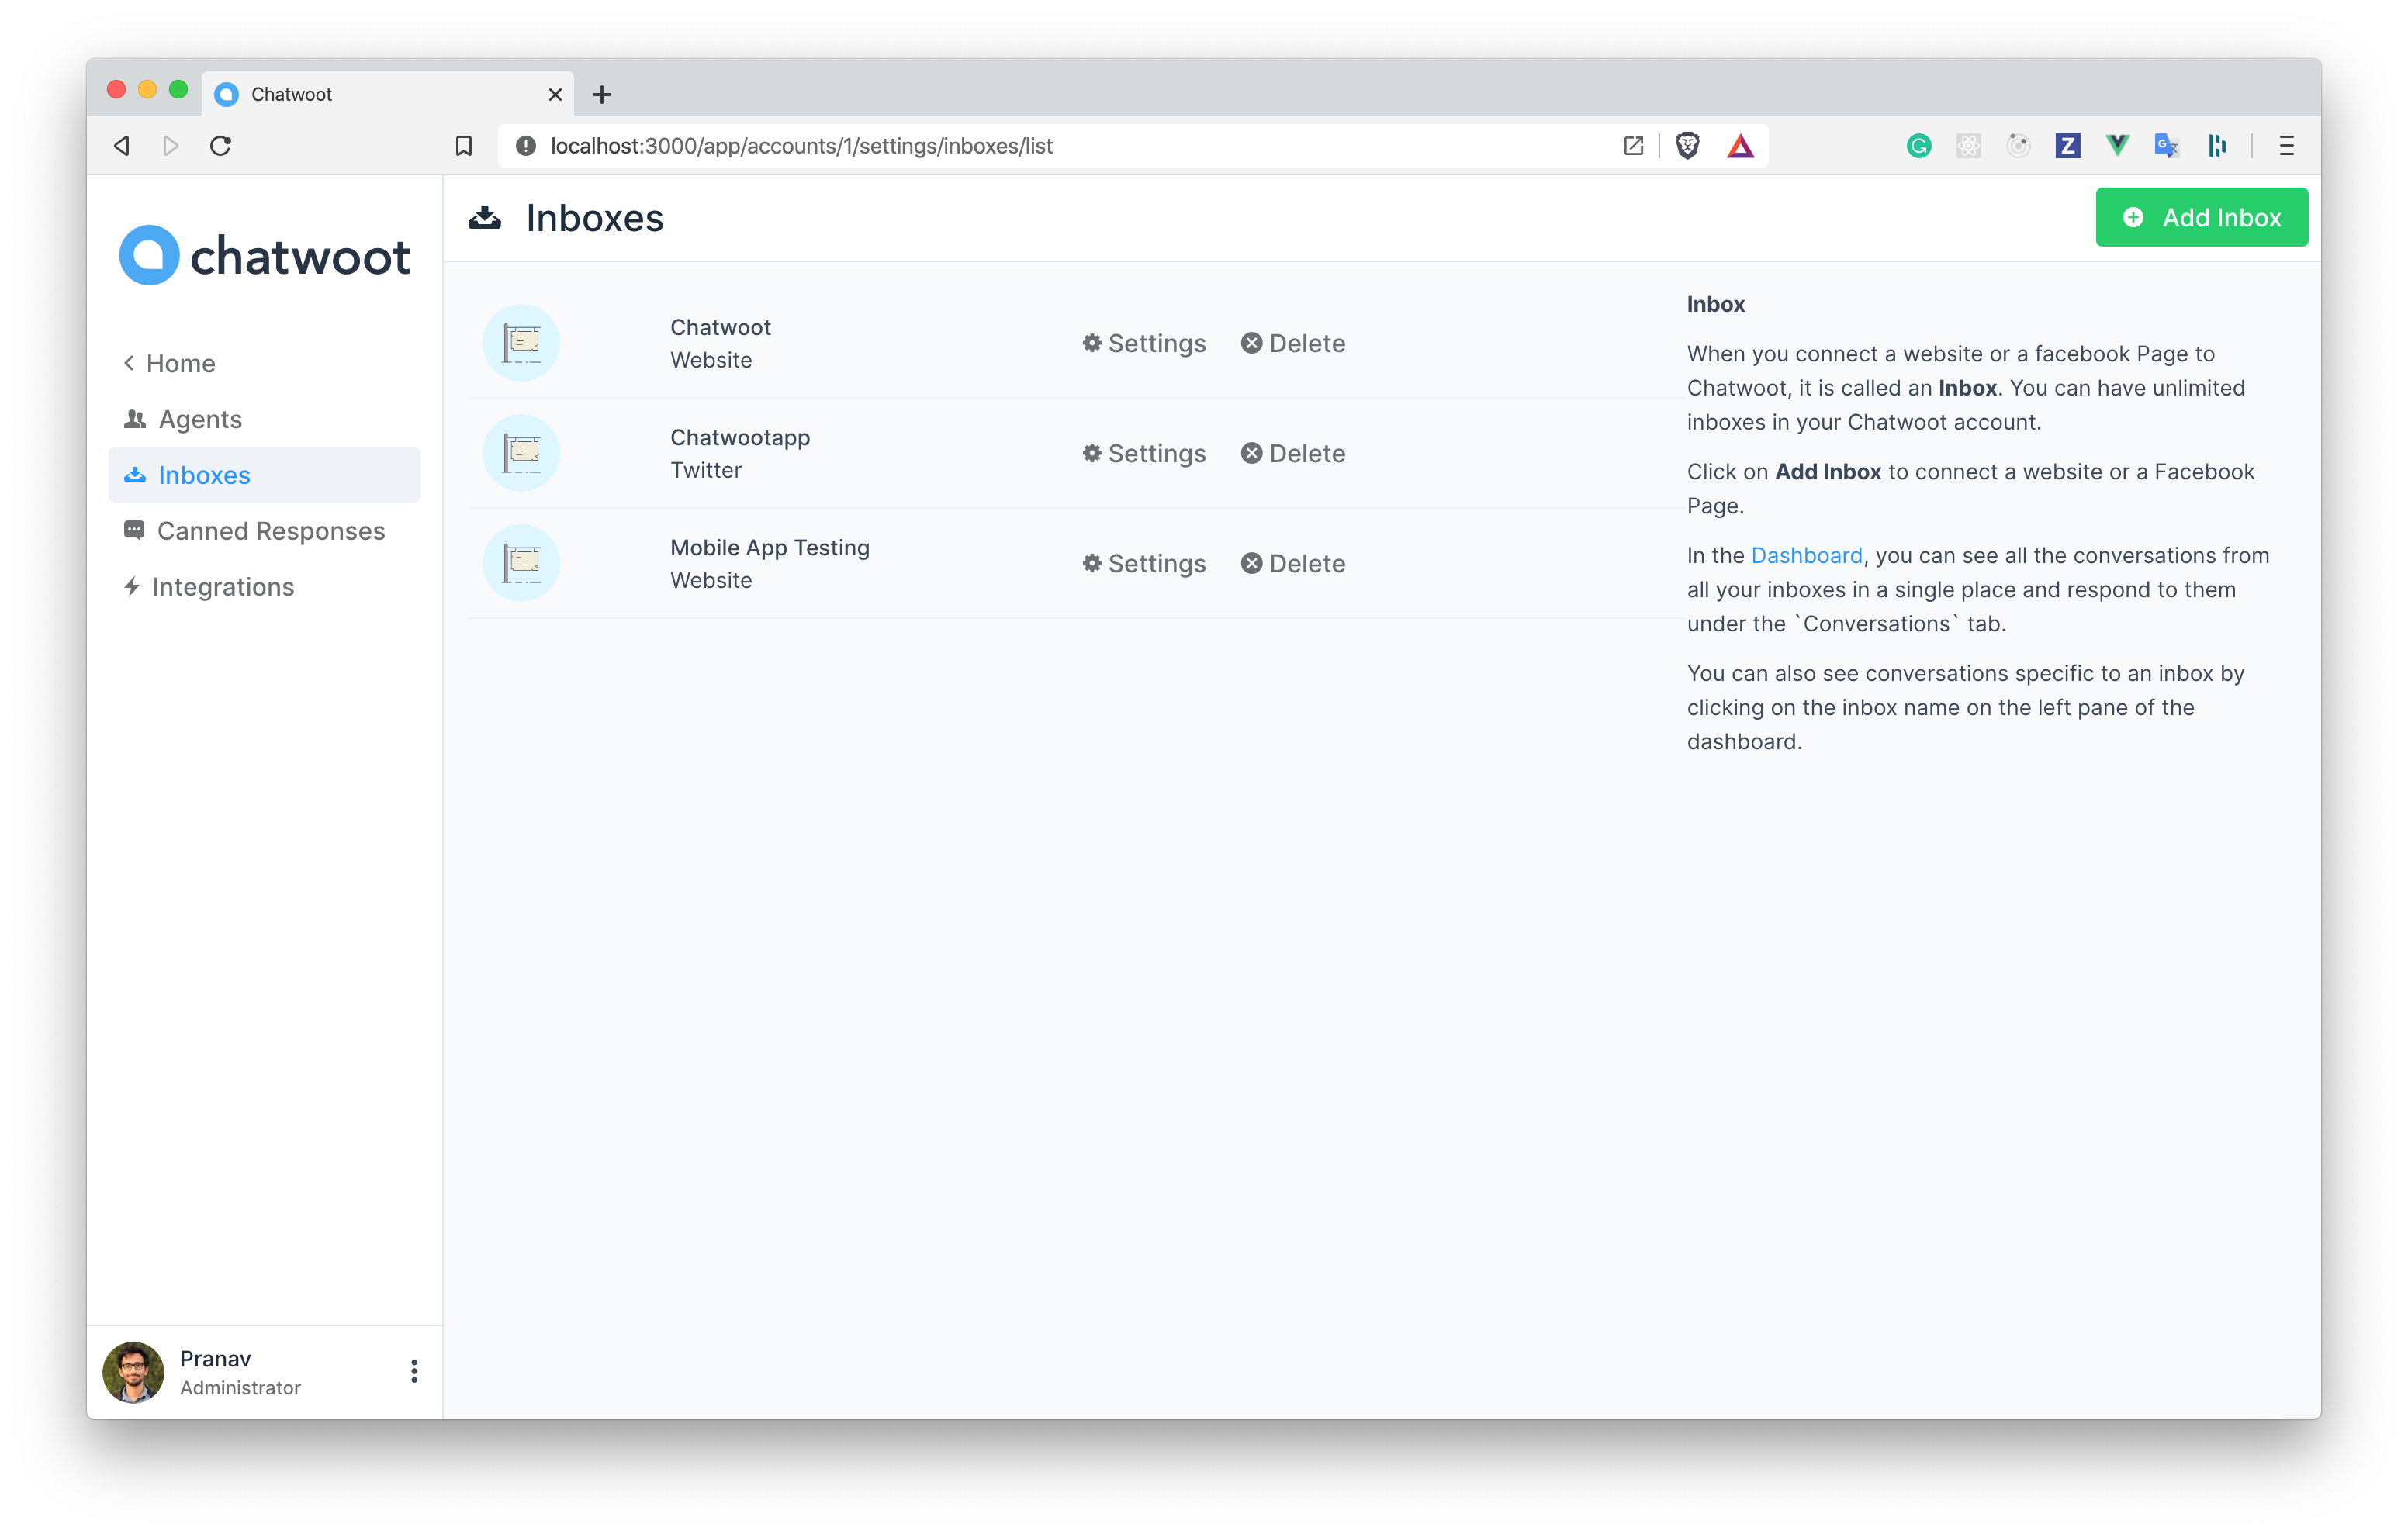The image size is (2408, 1534).
Task: Open the Agents settings page
Action: point(183,419)
